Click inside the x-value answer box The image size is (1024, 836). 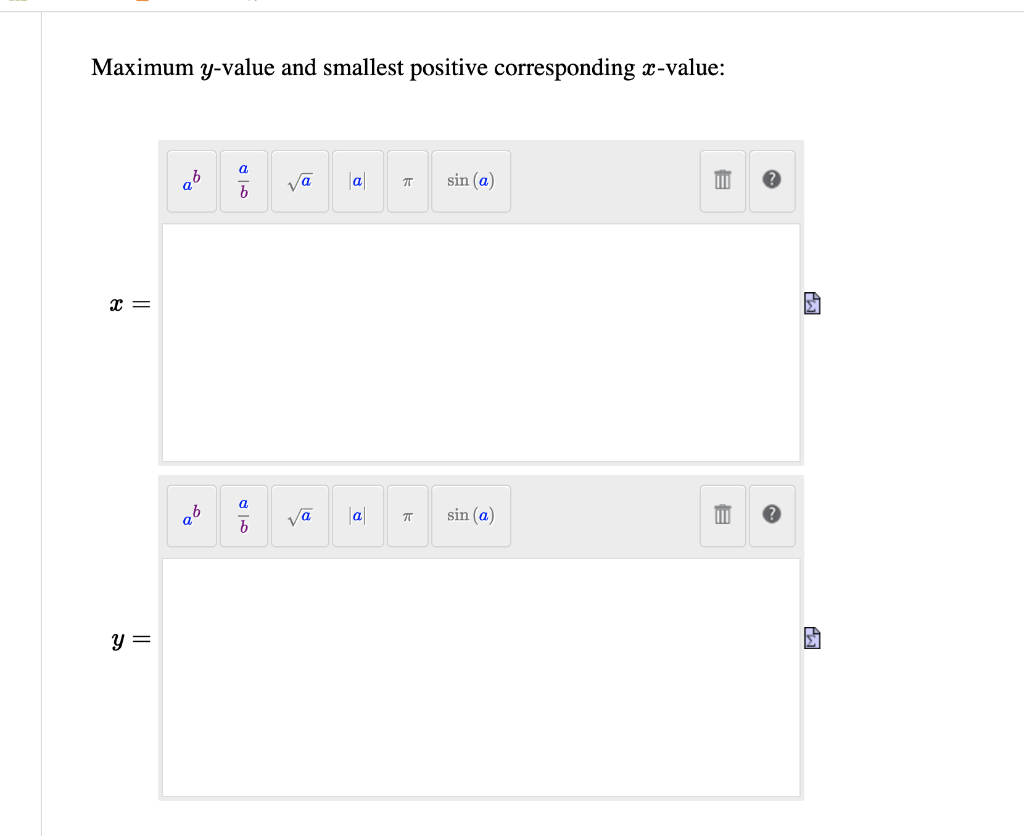click(x=480, y=340)
